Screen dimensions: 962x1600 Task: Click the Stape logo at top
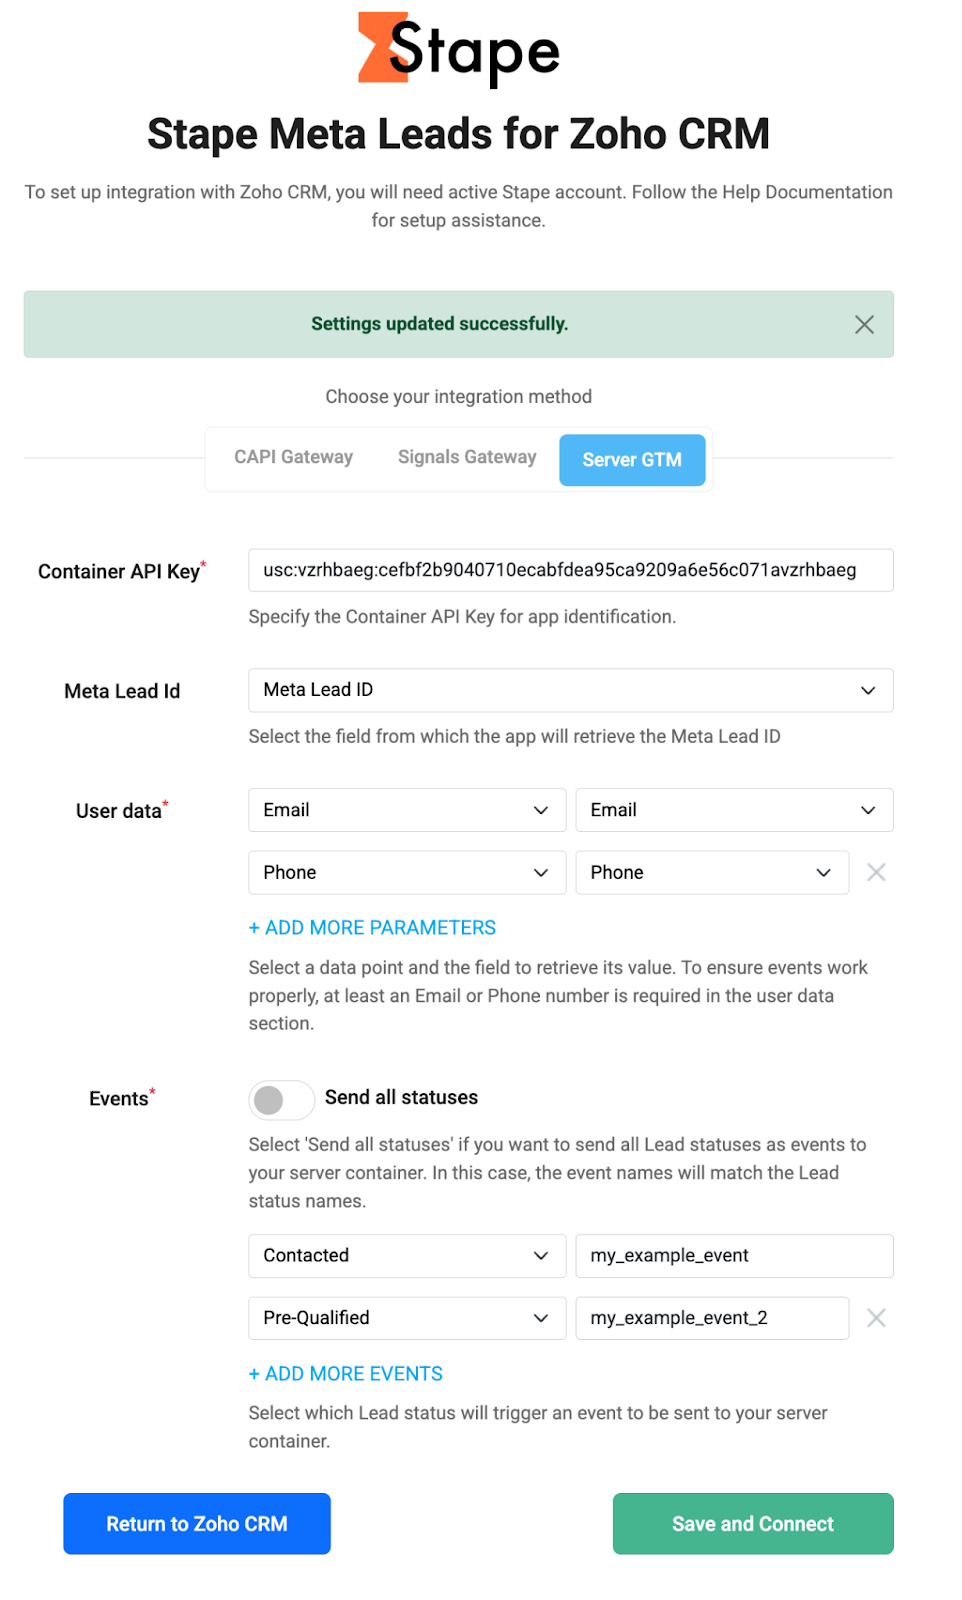click(x=459, y=48)
